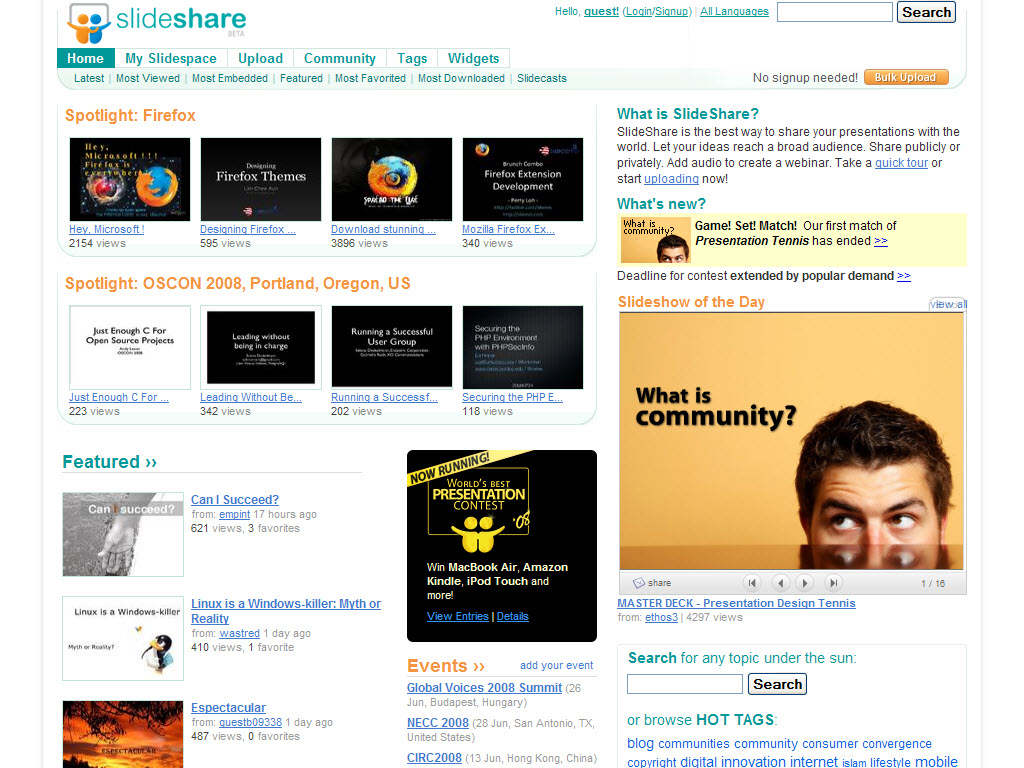Click view all slideshows link
The image size is (1024, 768).
(x=948, y=304)
